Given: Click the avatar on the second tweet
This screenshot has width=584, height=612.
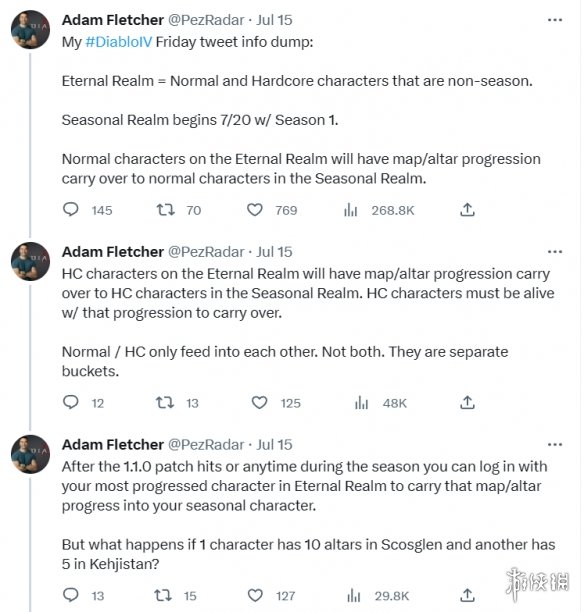Looking at the screenshot, I should pyautogui.click(x=30, y=261).
